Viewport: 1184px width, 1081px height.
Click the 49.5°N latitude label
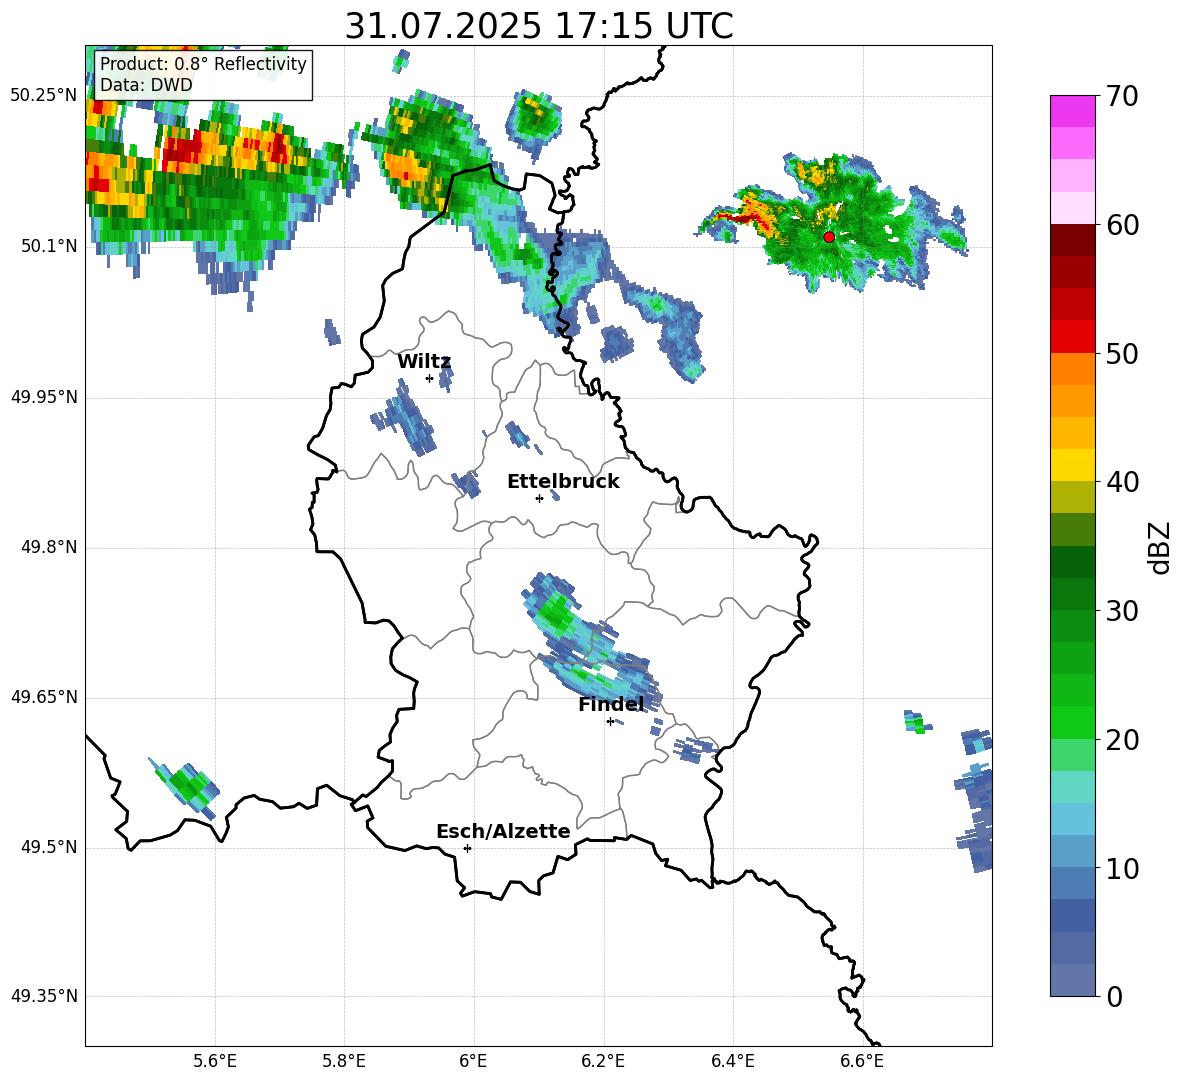49,848
